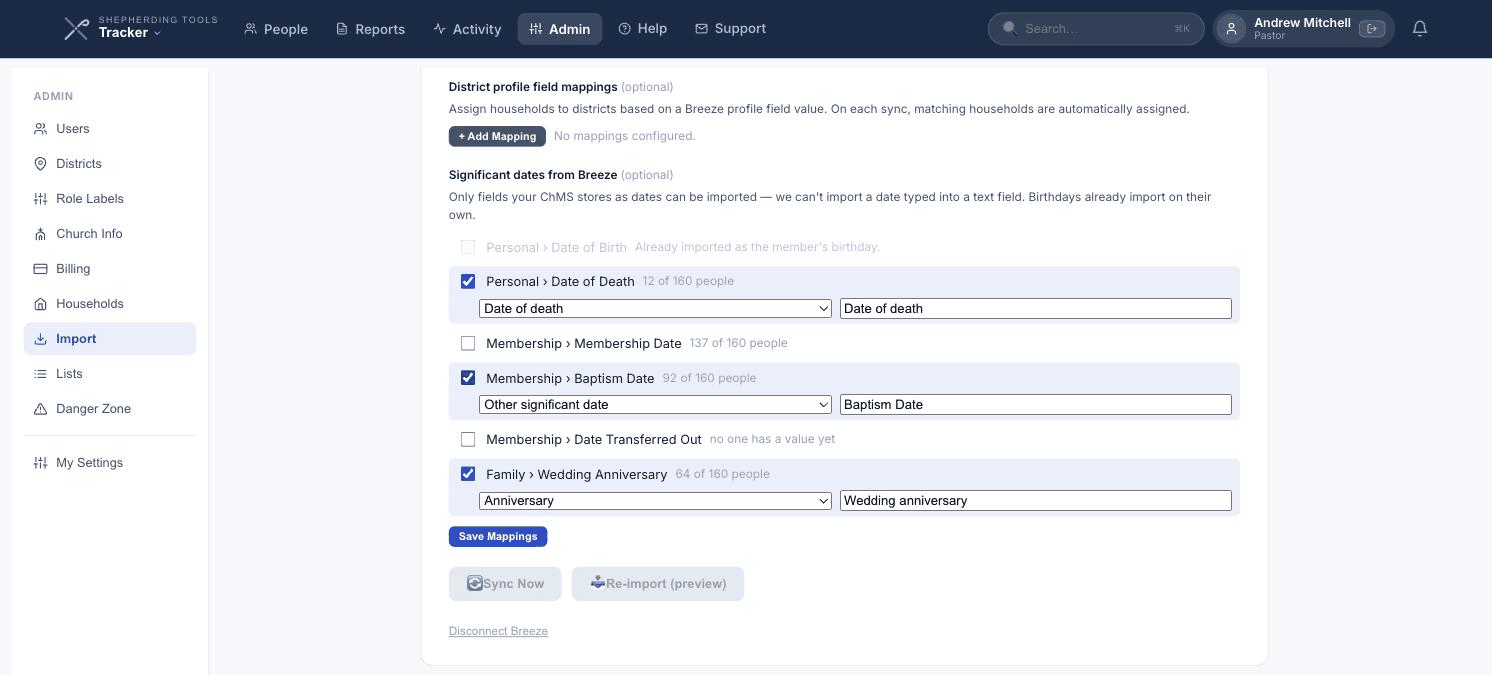Click the disabled Date of Birth checkbox

pyautogui.click(x=468, y=247)
